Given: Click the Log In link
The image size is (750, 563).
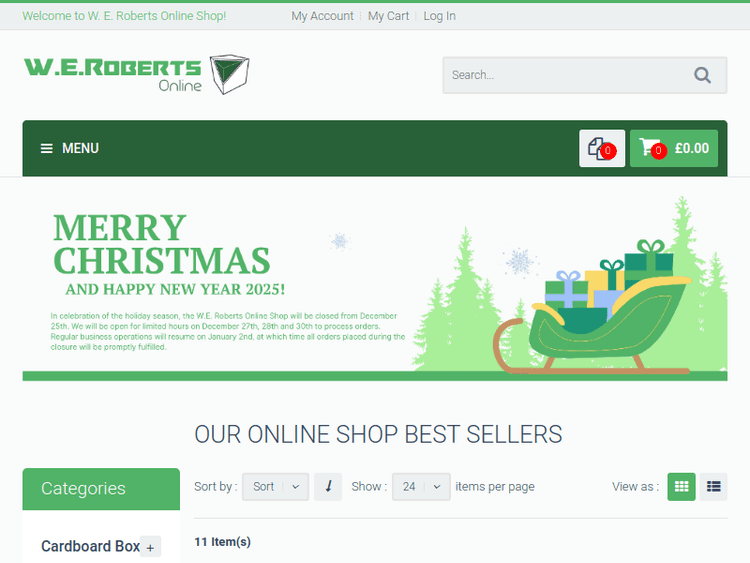Looking at the screenshot, I should click(x=440, y=16).
